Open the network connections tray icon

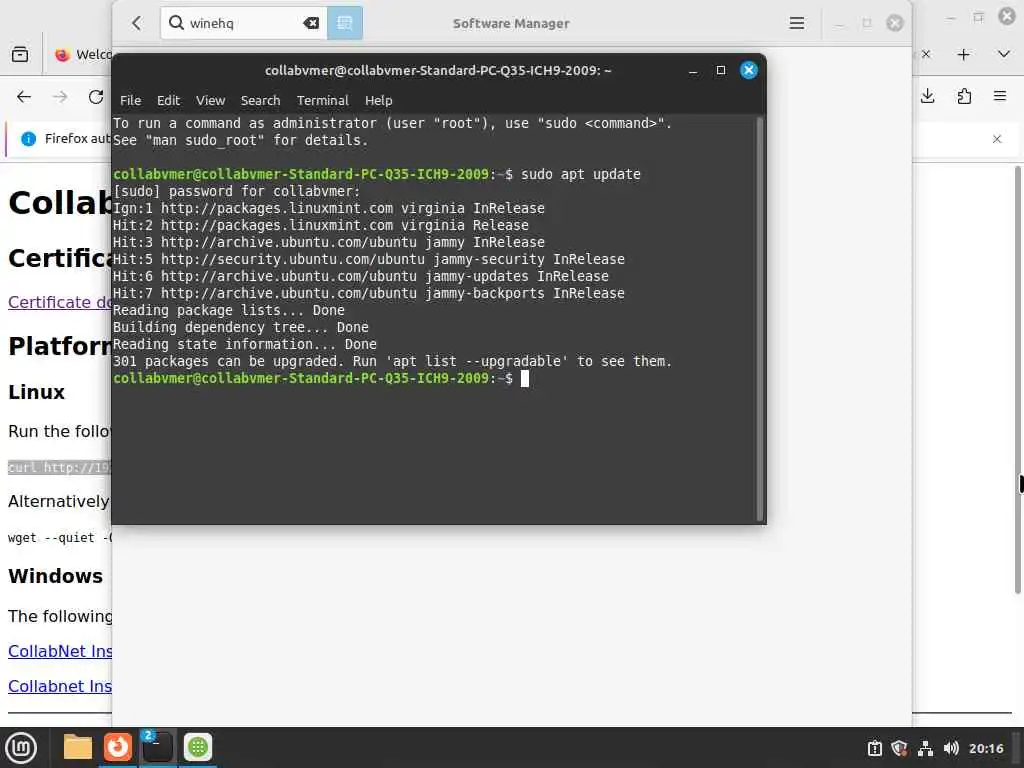pyautogui.click(x=925, y=748)
